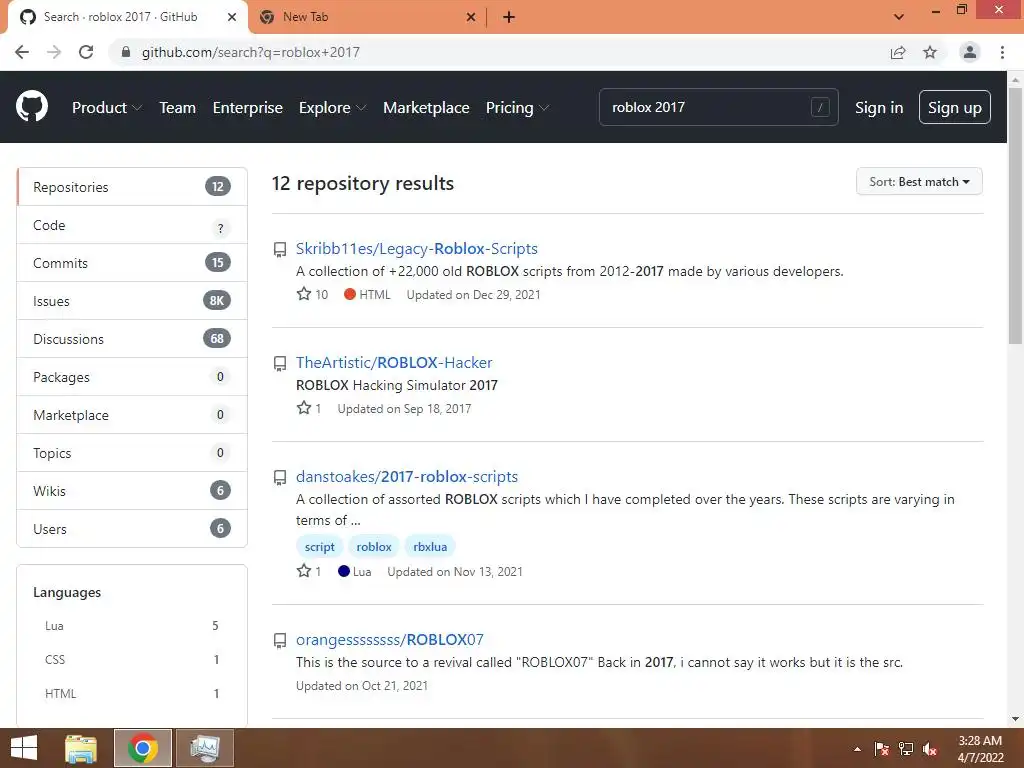Click network tray icon

coord(906,749)
